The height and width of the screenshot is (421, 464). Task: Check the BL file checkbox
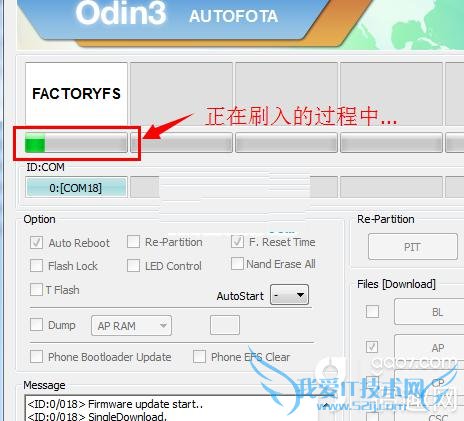[372, 312]
